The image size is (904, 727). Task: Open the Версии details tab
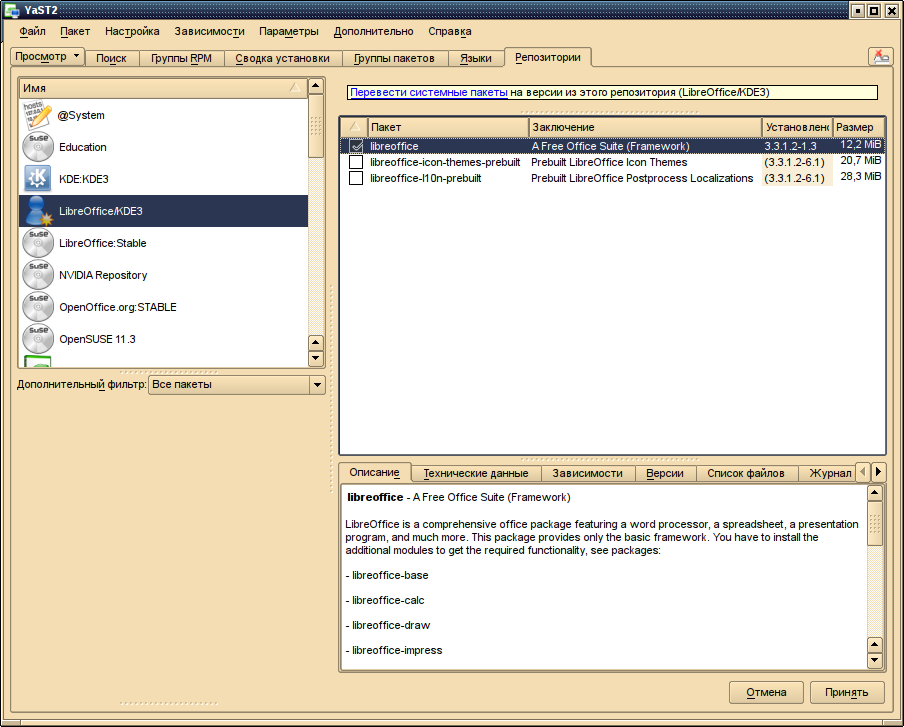pyautogui.click(x=665, y=473)
